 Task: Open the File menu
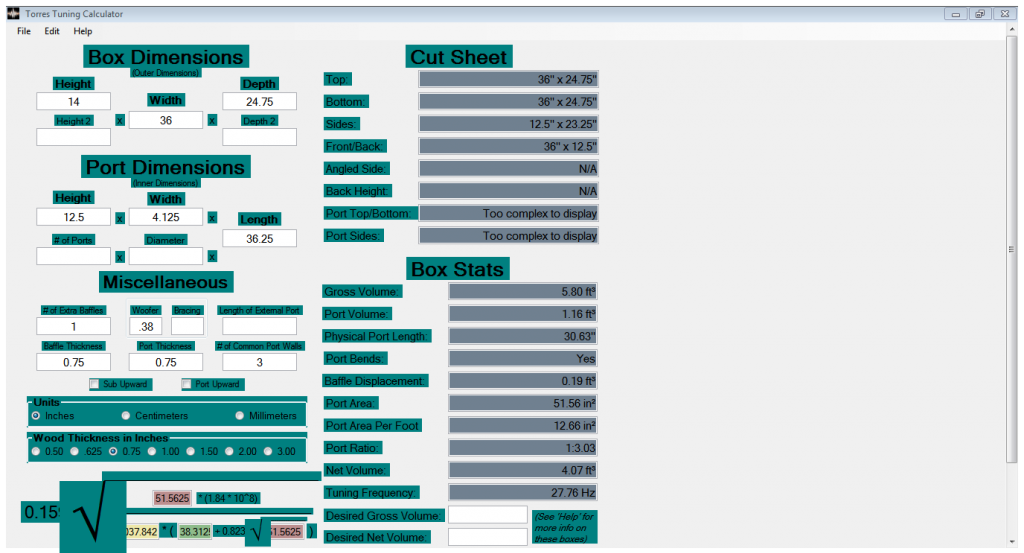[24, 31]
